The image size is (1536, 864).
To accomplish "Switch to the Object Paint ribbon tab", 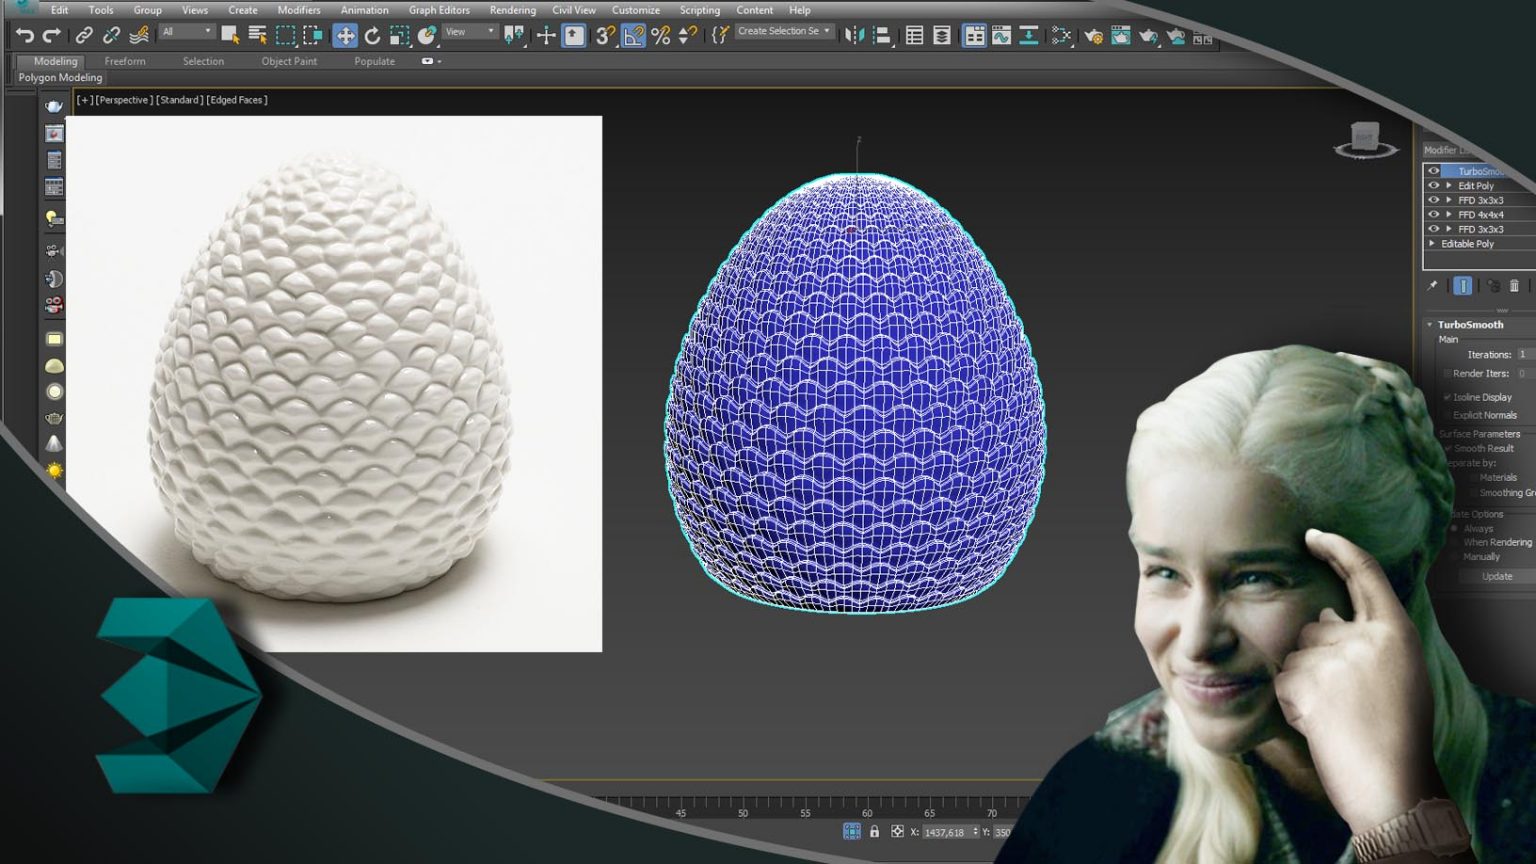I will click(289, 61).
